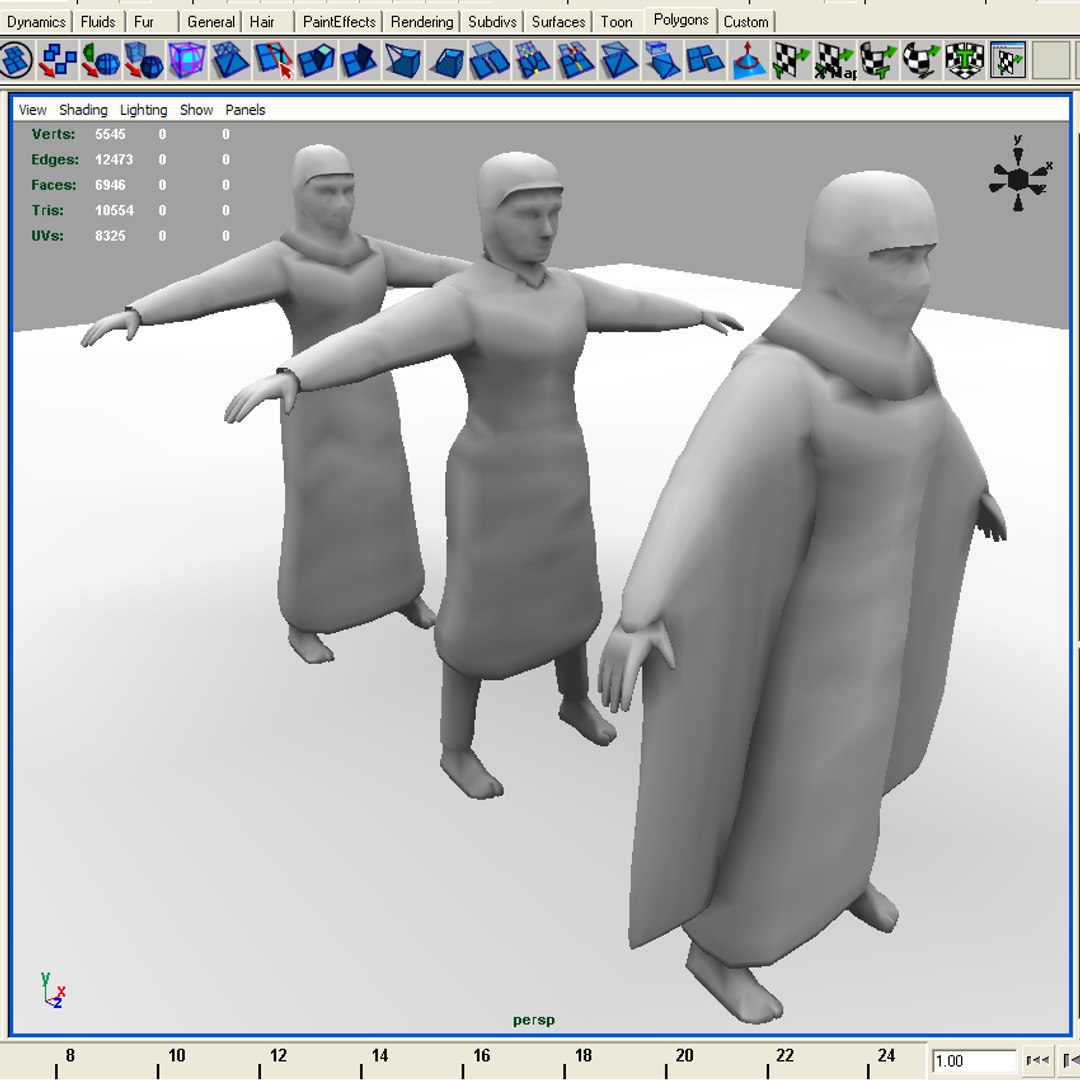Switch to the Surfaces shelf tab

[559, 22]
